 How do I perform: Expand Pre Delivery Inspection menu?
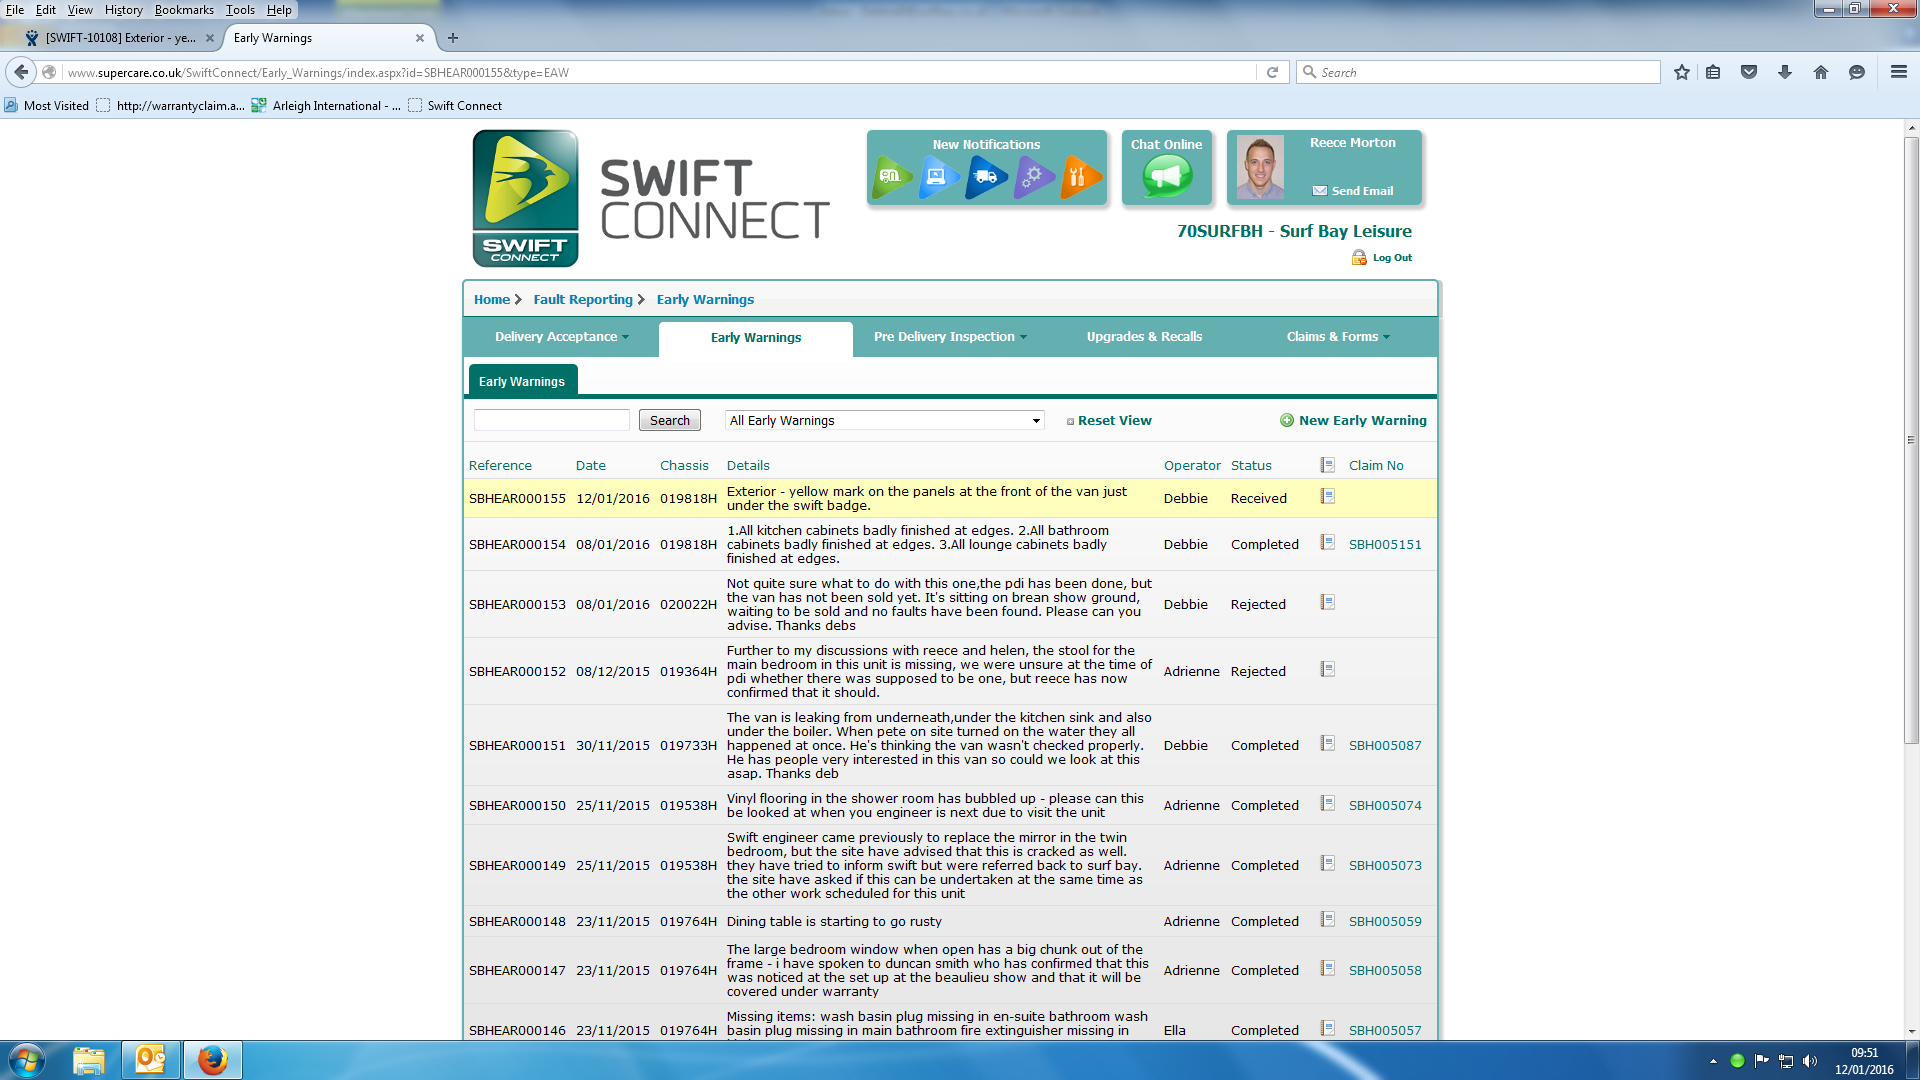[x=949, y=337]
